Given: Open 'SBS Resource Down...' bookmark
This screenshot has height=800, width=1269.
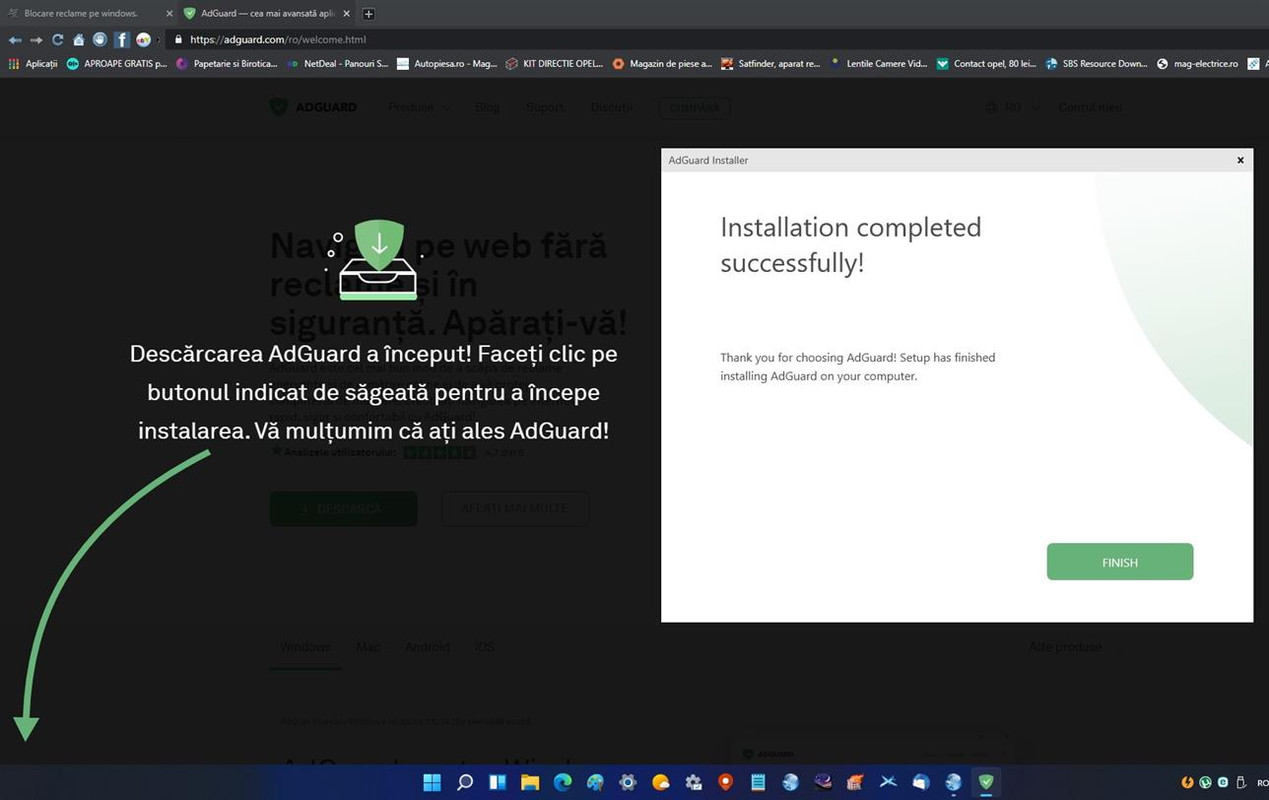Looking at the screenshot, I should pos(1096,64).
